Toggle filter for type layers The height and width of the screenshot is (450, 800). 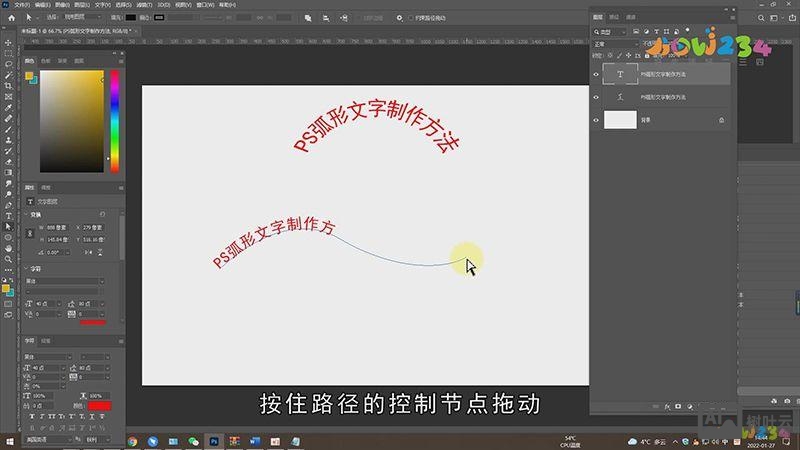pos(657,32)
